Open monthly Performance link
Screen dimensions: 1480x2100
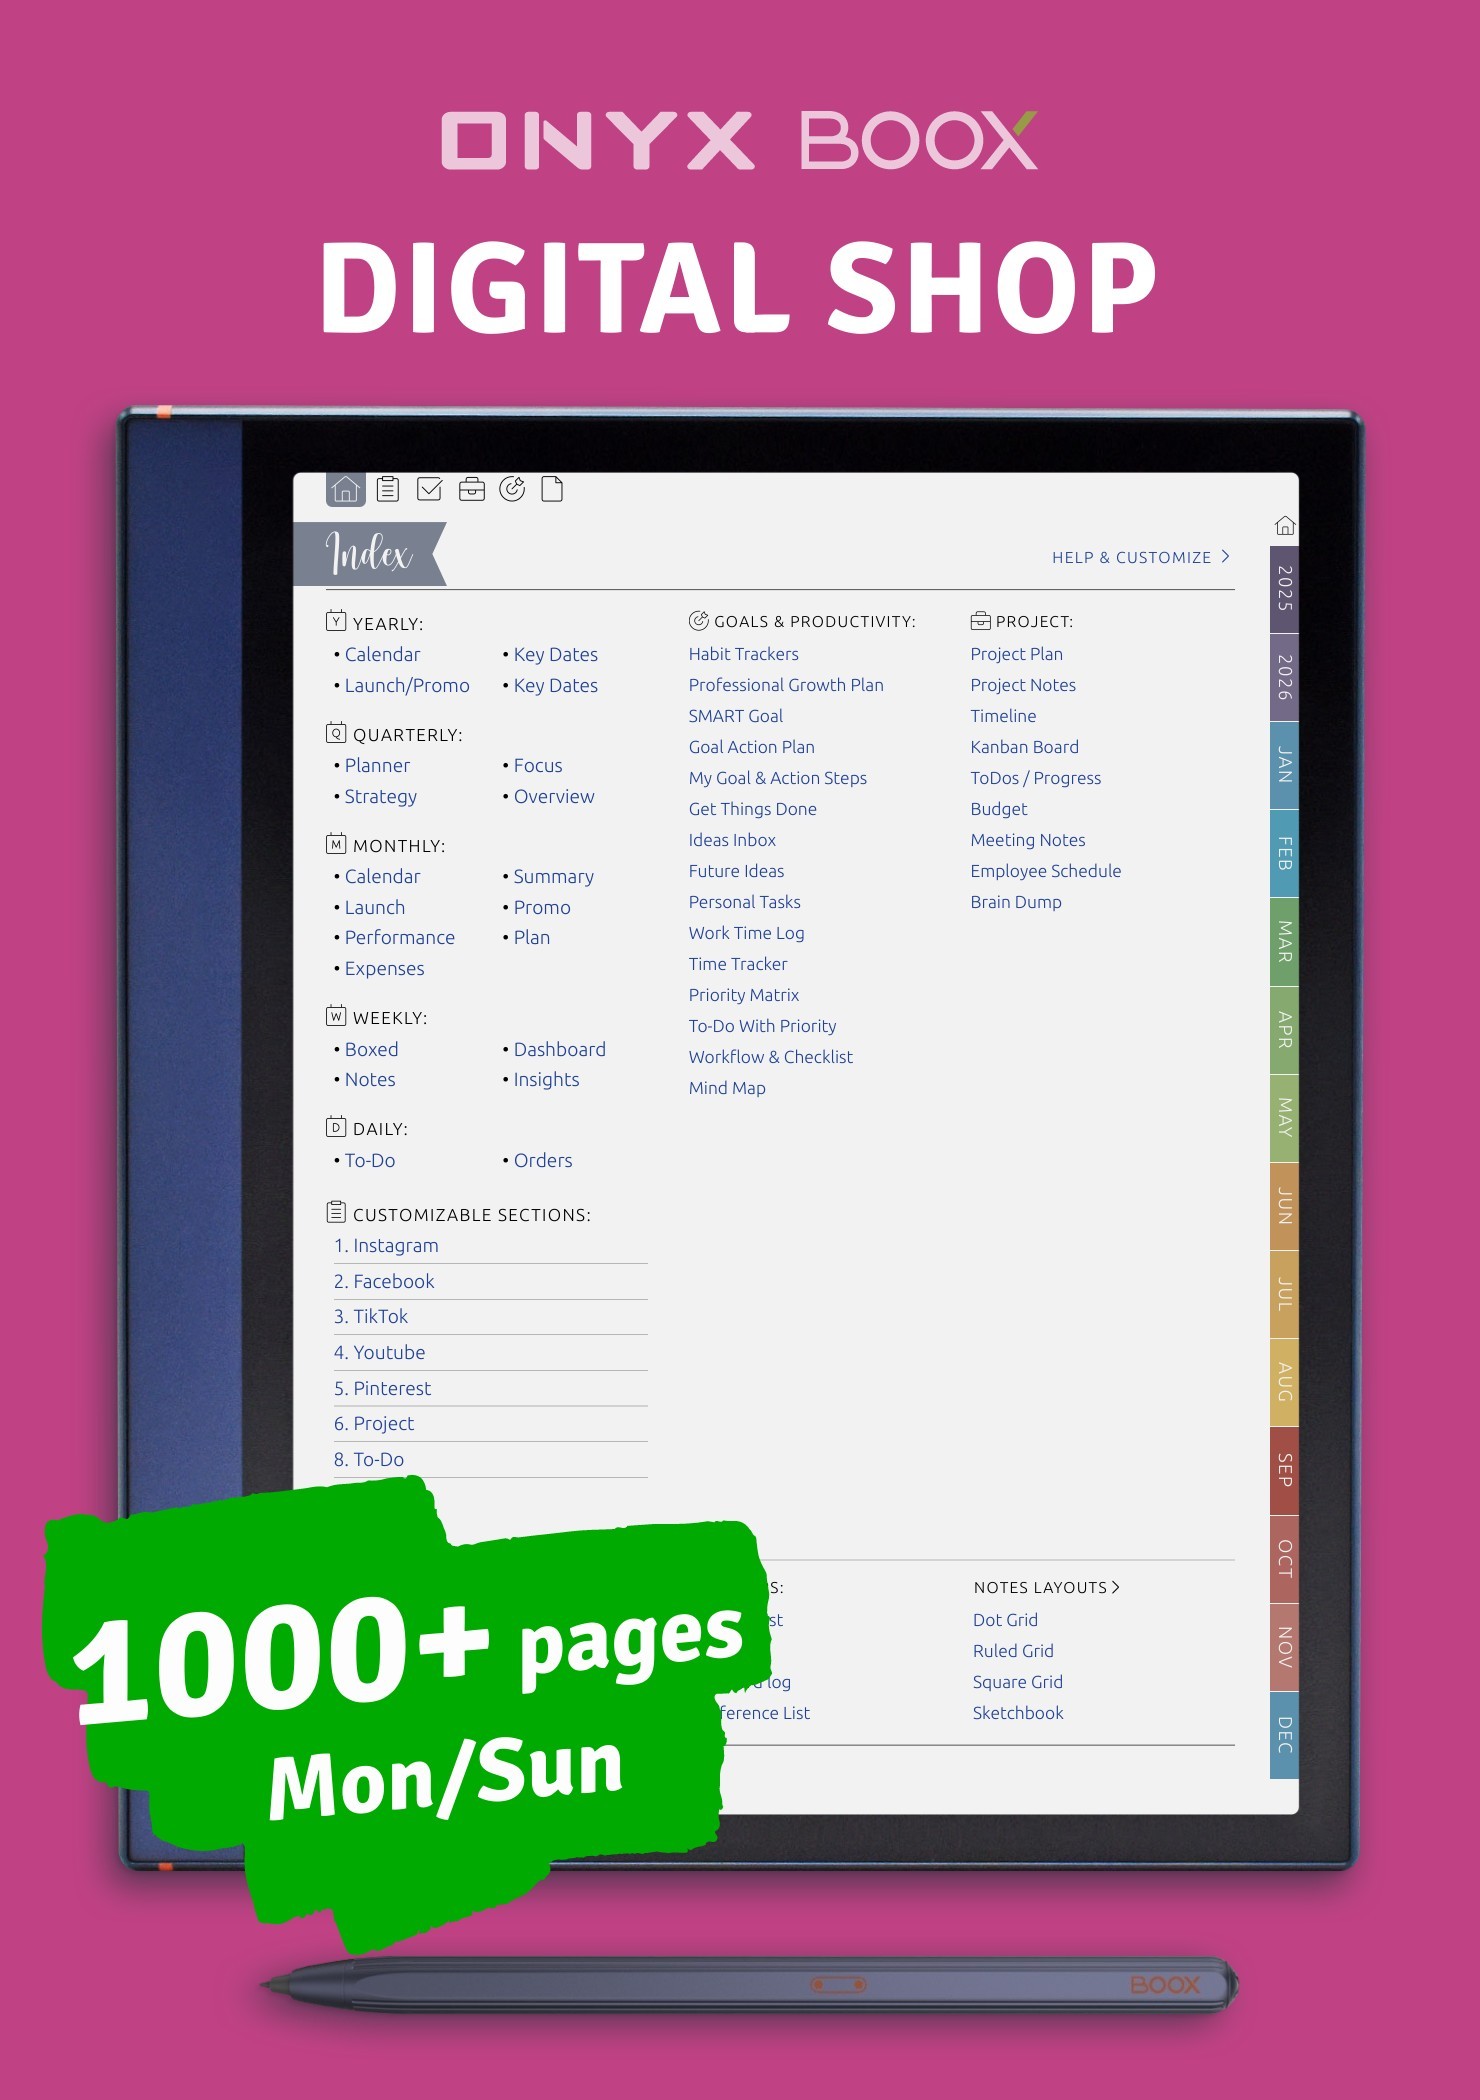tap(400, 937)
